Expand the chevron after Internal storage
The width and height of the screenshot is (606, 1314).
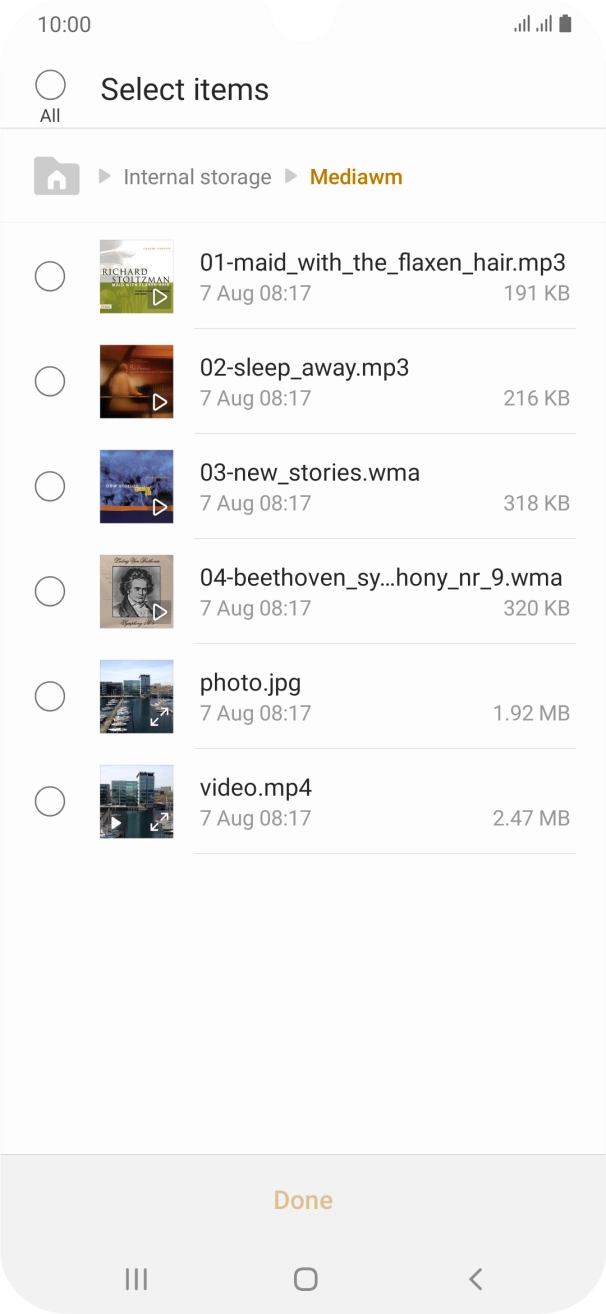[x=290, y=175]
